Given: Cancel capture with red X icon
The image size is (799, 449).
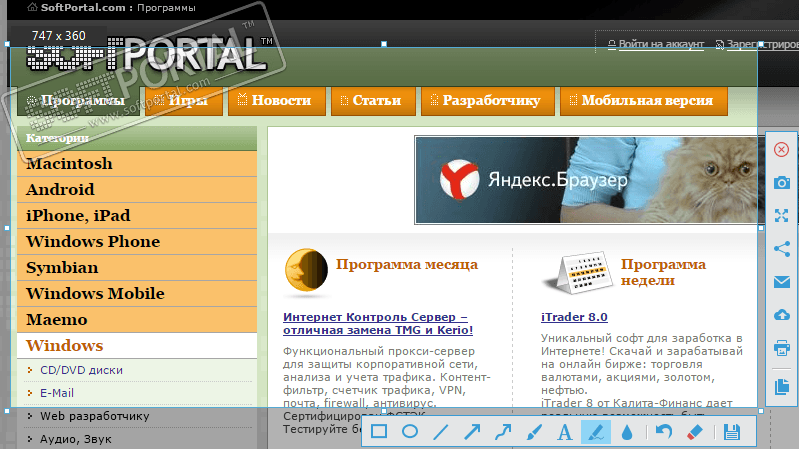Looking at the screenshot, I should tap(781, 149).
